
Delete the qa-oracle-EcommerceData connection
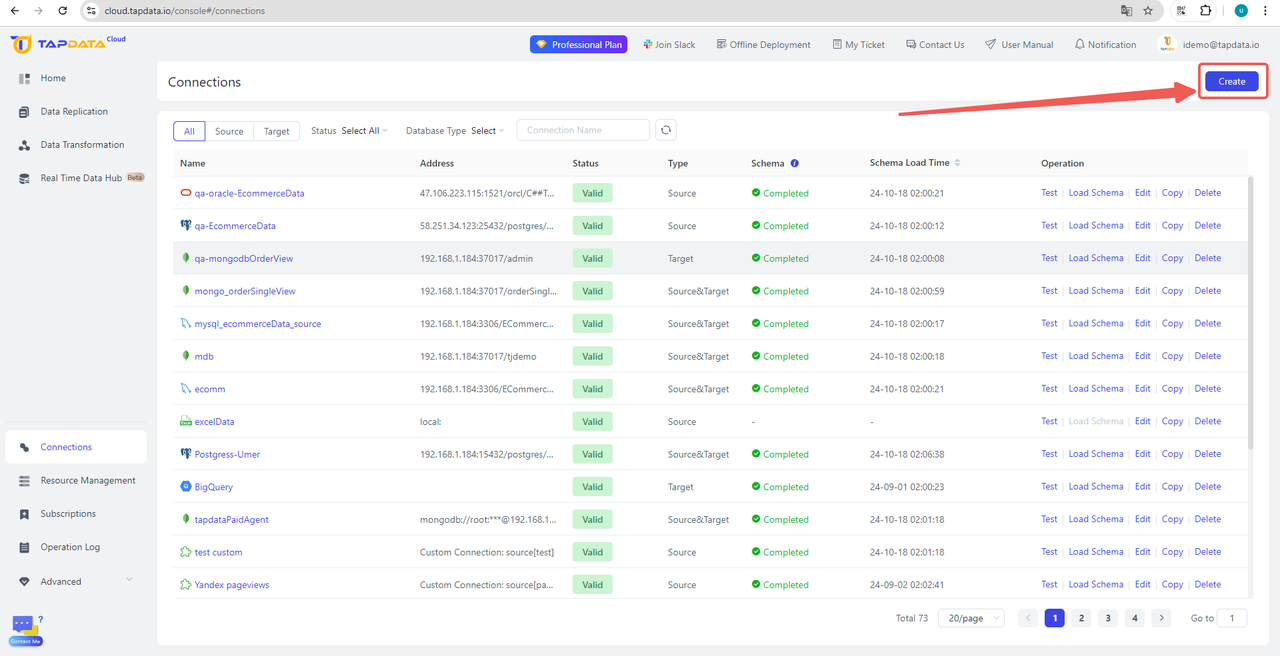click(1207, 193)
